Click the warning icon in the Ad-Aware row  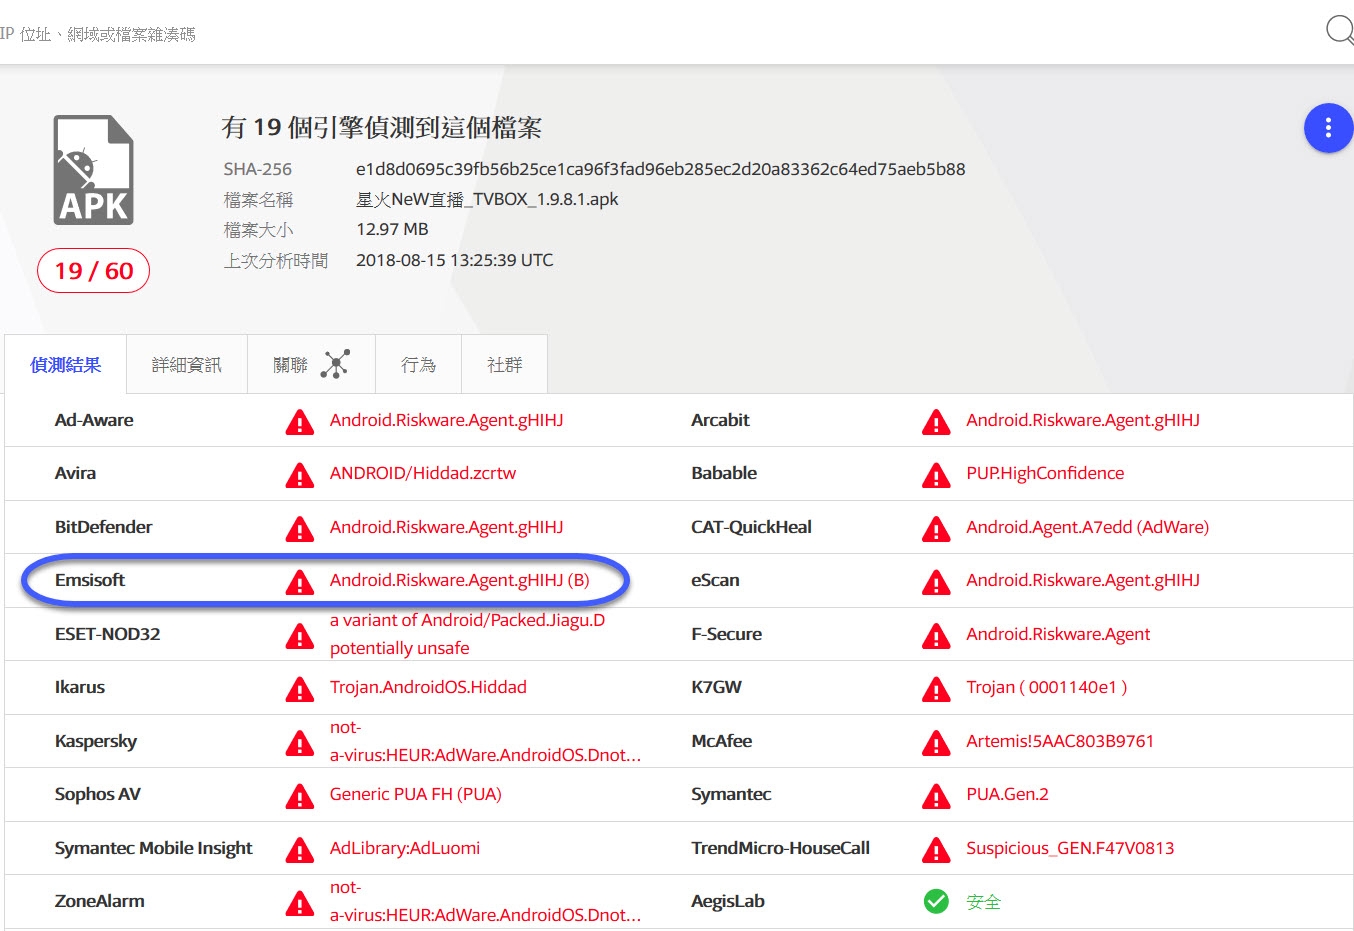coord(299,422)
